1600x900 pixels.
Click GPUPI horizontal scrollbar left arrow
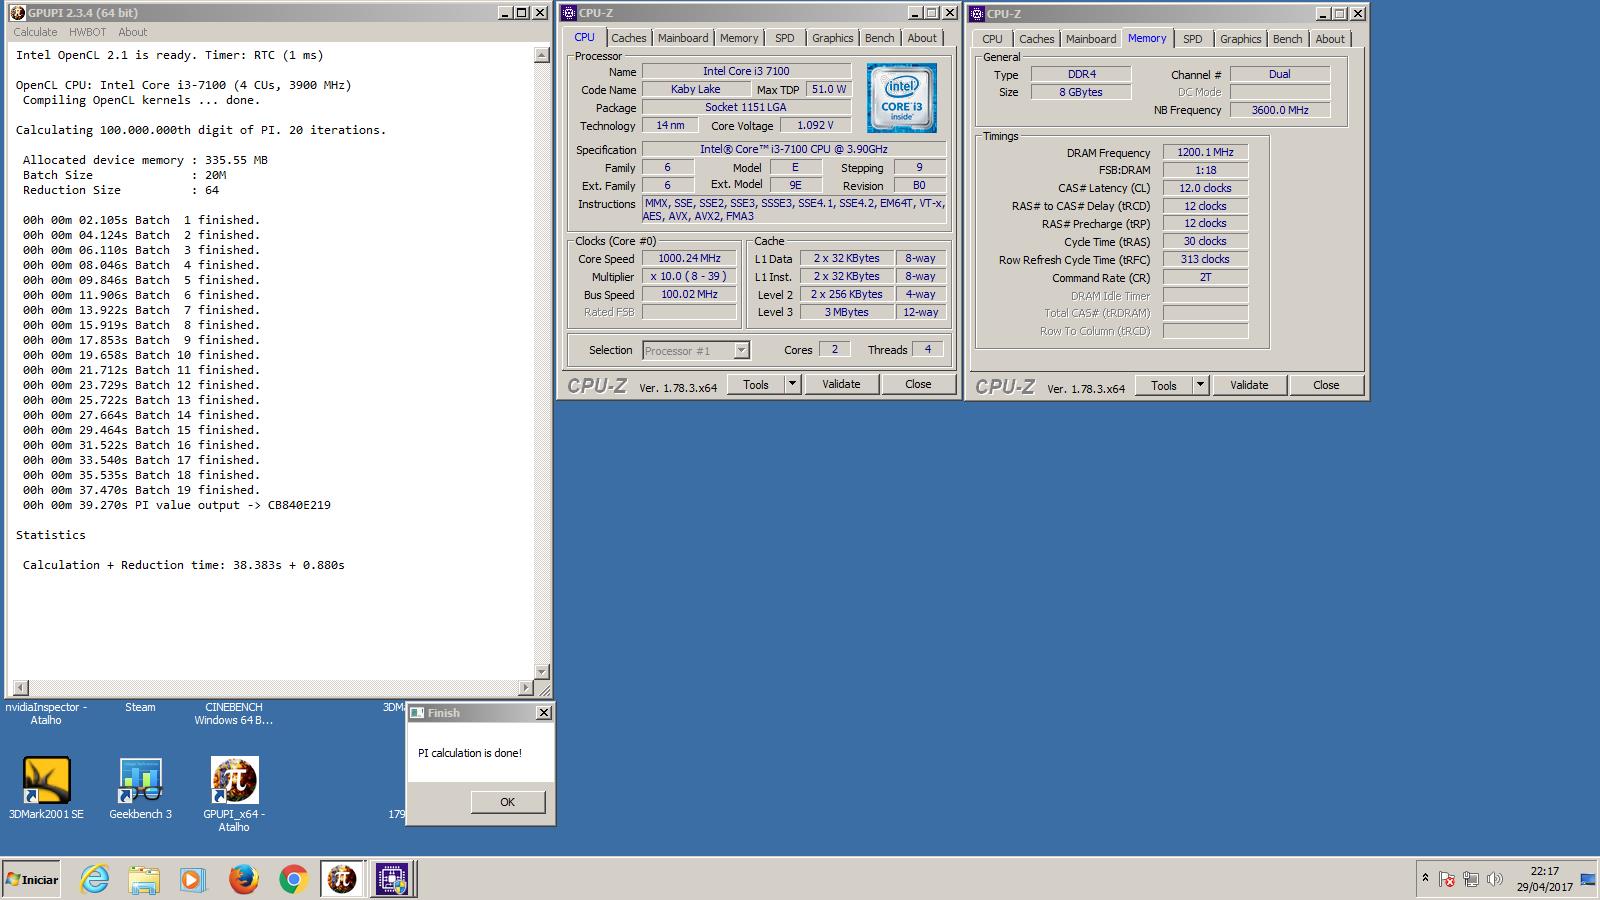tap(19, 688)
